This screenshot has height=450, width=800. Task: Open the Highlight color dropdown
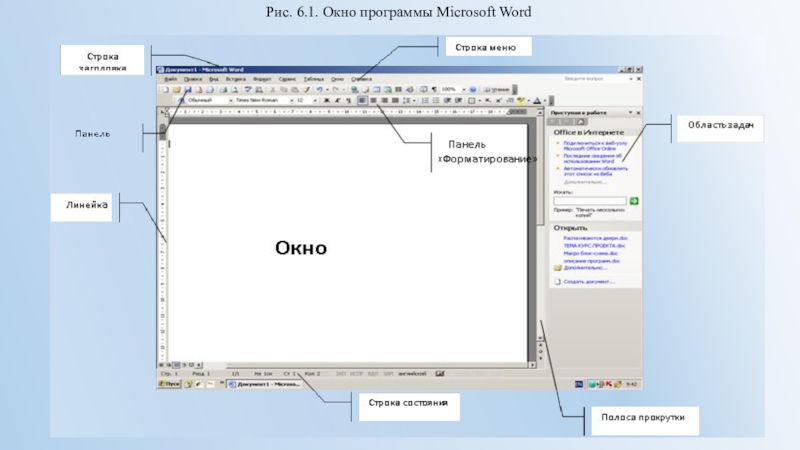529,101
